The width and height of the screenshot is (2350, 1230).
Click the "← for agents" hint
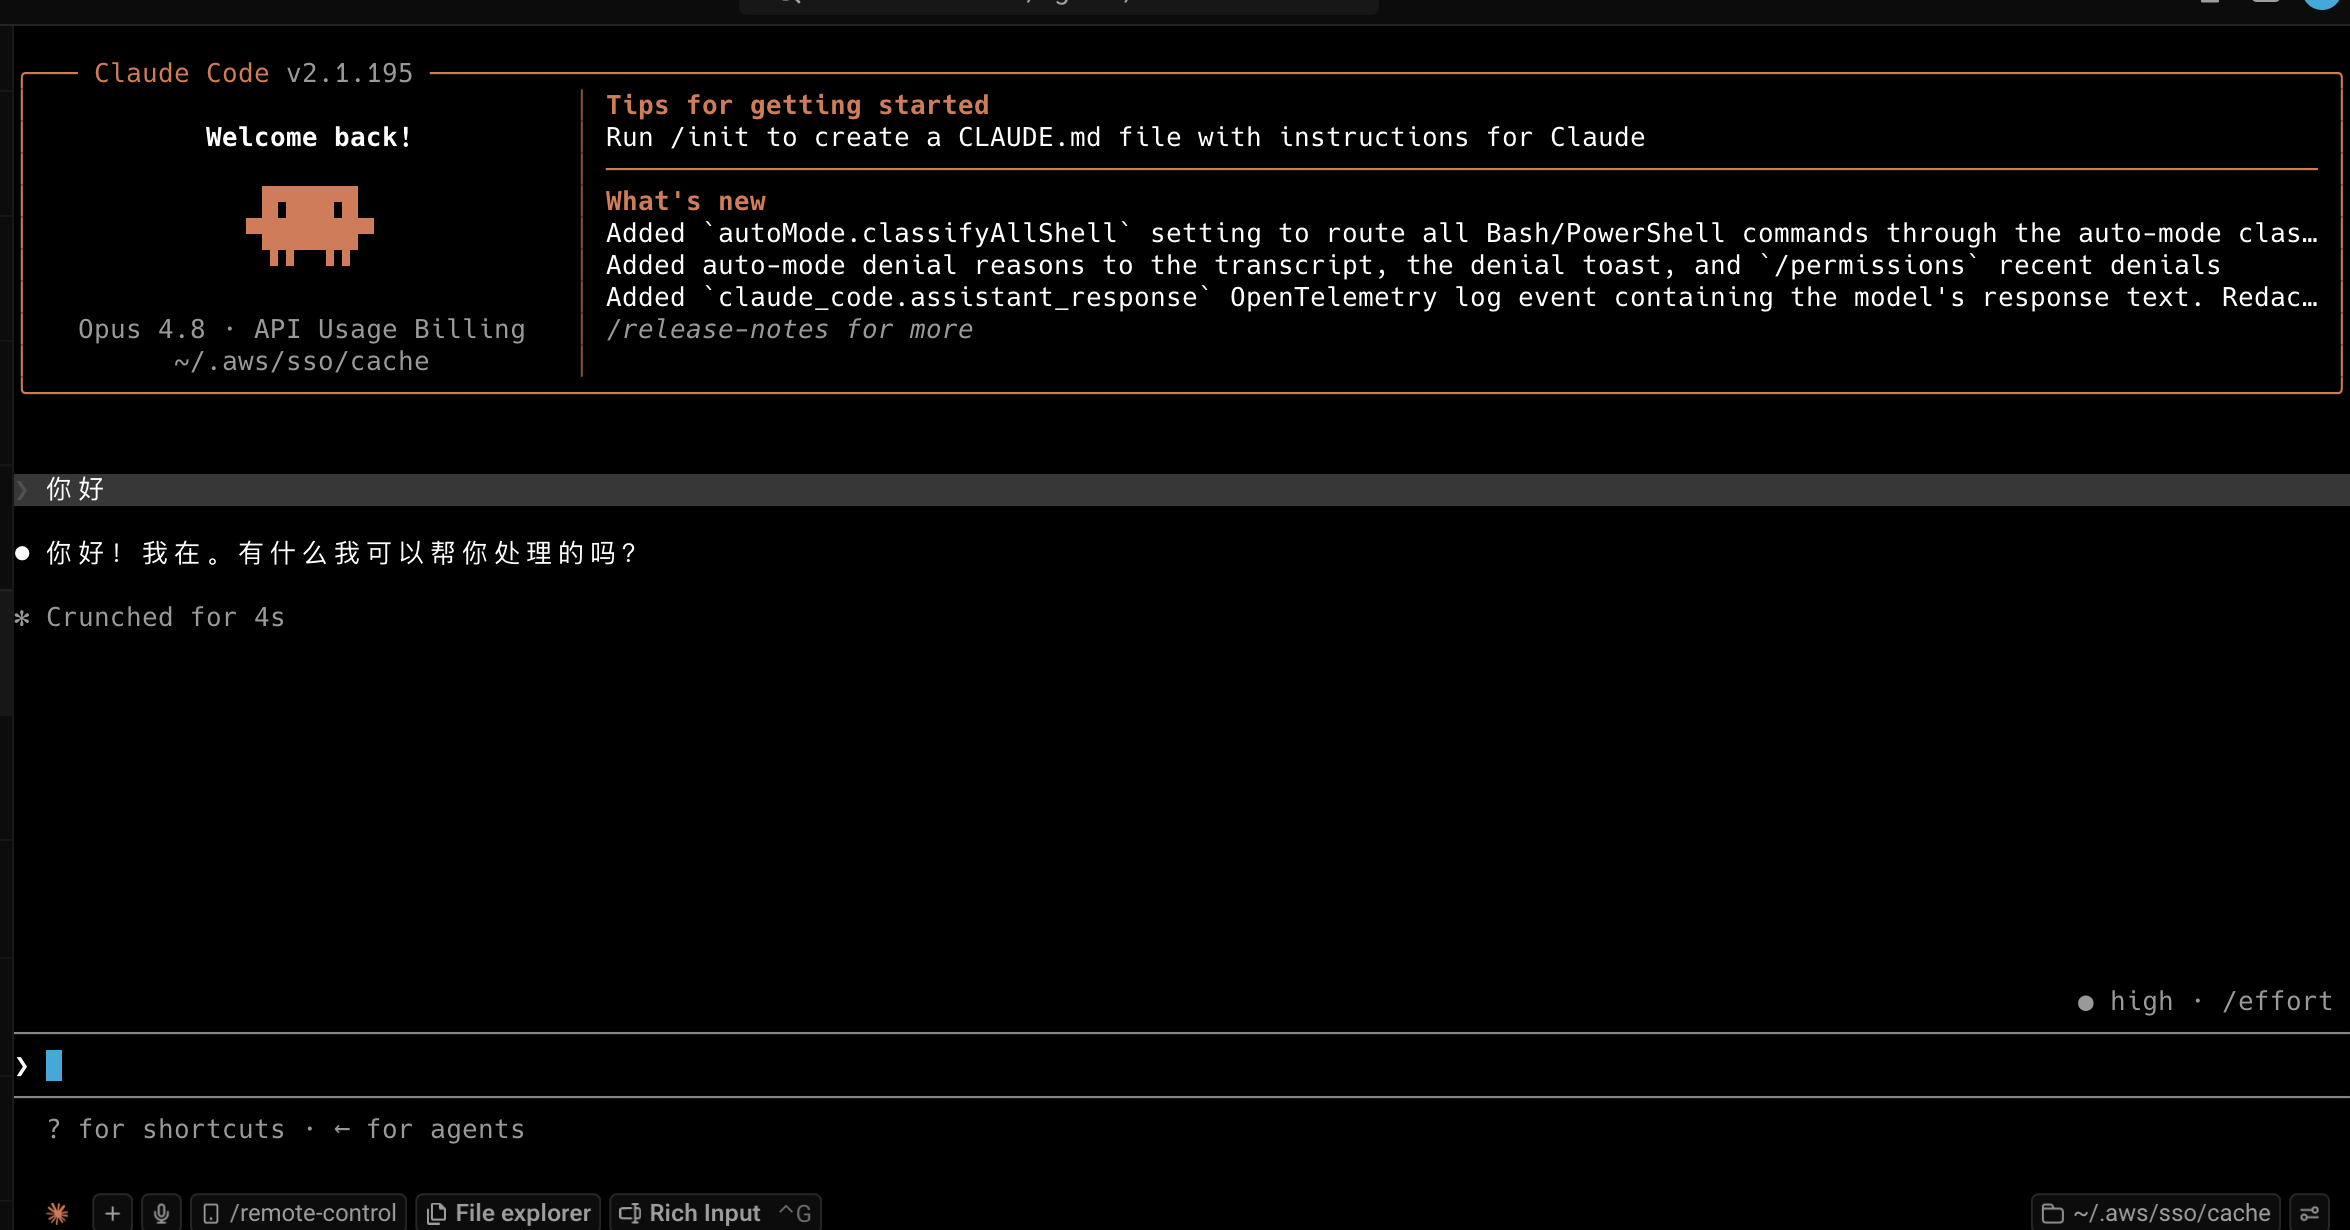click(429, 1129)
